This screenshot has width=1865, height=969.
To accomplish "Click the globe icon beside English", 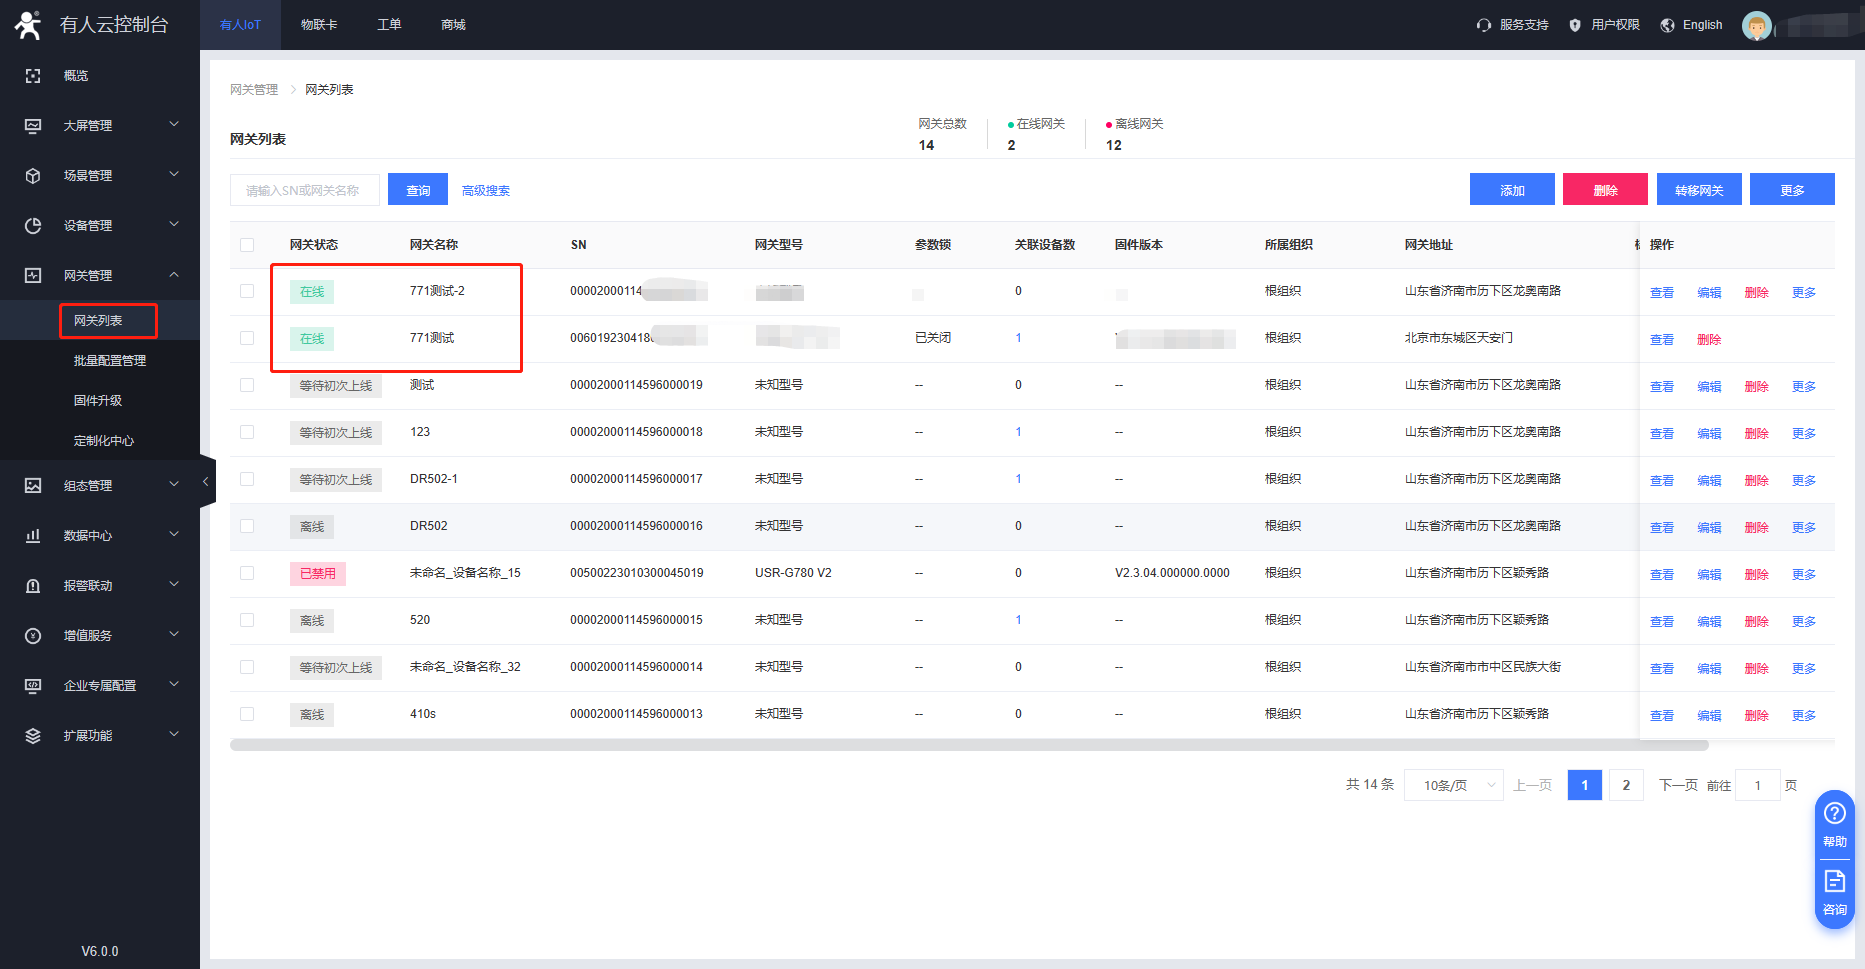I will (1668, 25).
